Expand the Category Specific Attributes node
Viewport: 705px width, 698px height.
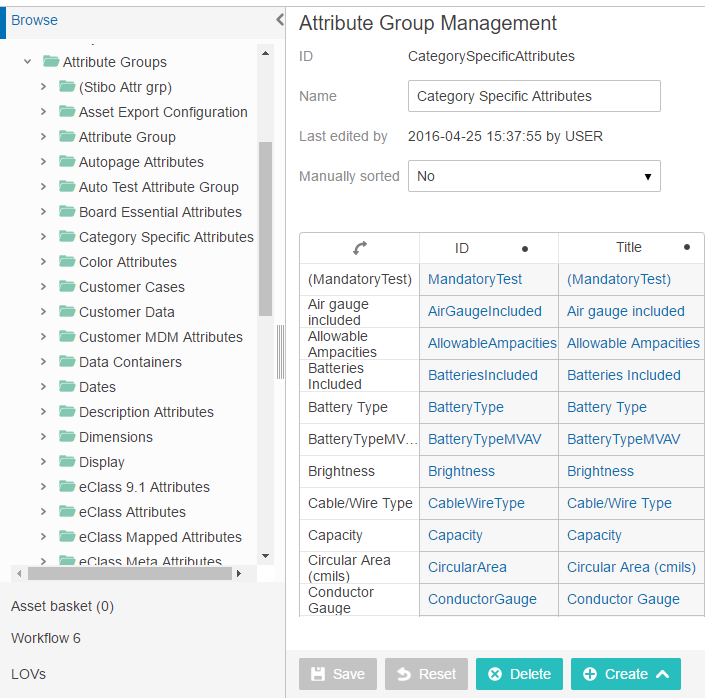click(x=43, y=237)
